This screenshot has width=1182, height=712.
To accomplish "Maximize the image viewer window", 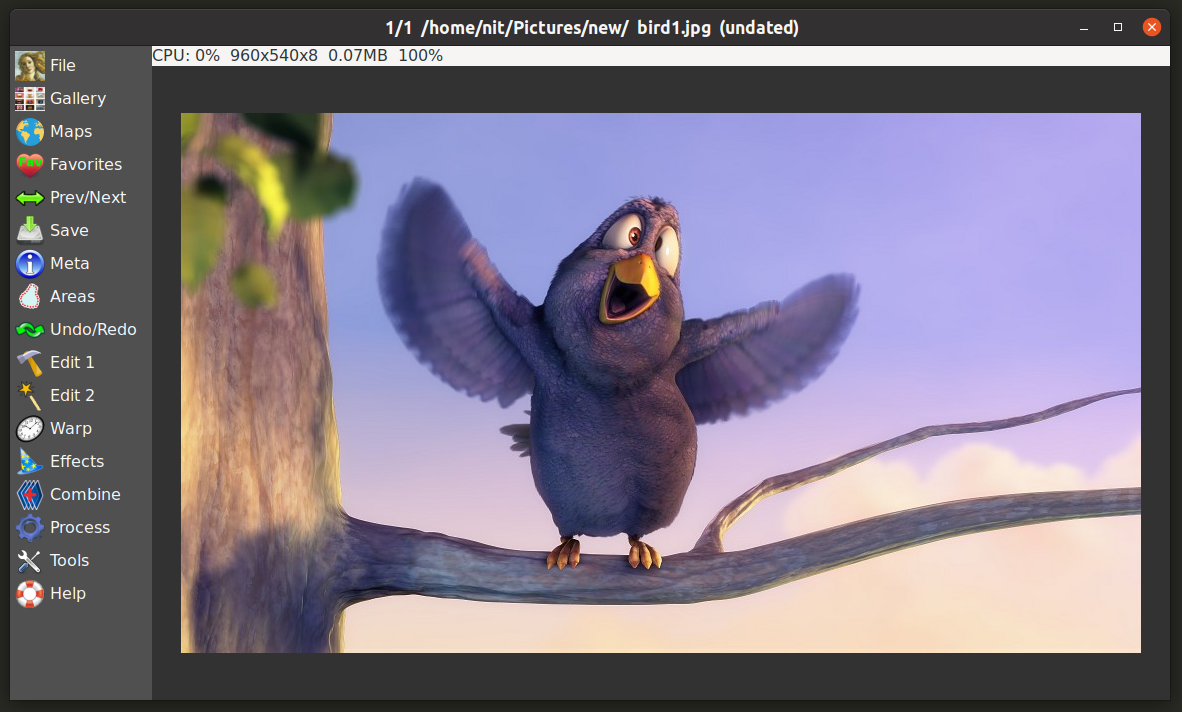I will 1118,27.
